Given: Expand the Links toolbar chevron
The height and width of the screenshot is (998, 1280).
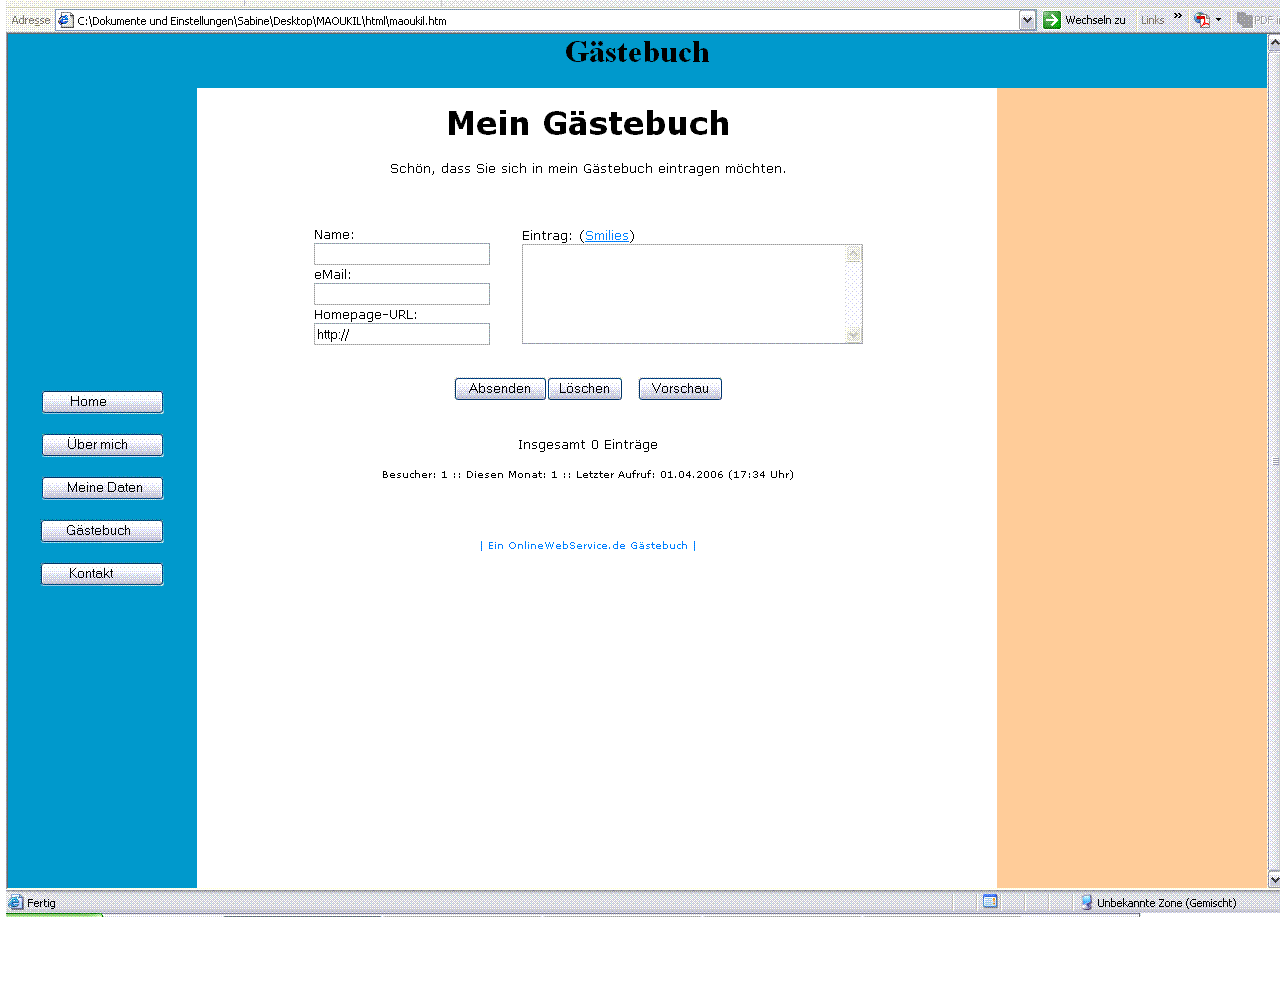Looking at the screenshot, I should (x=1178, y=17).
